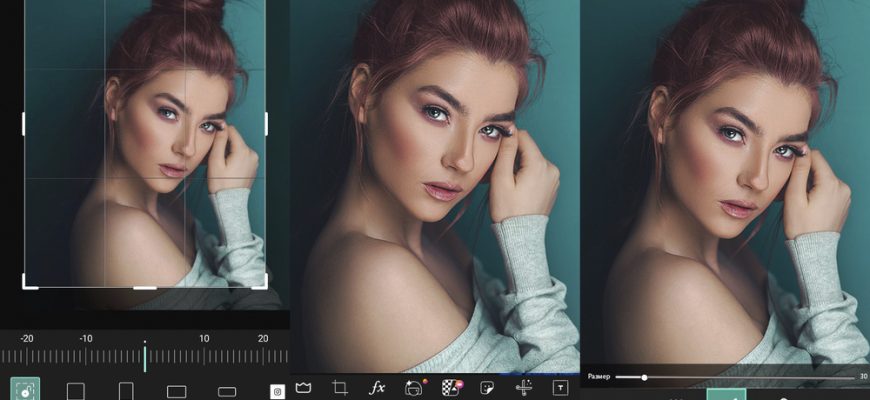Click the 10 degree mark on rotation ruler
This screenshot has height=400, width=870.
tap(204, 356)
